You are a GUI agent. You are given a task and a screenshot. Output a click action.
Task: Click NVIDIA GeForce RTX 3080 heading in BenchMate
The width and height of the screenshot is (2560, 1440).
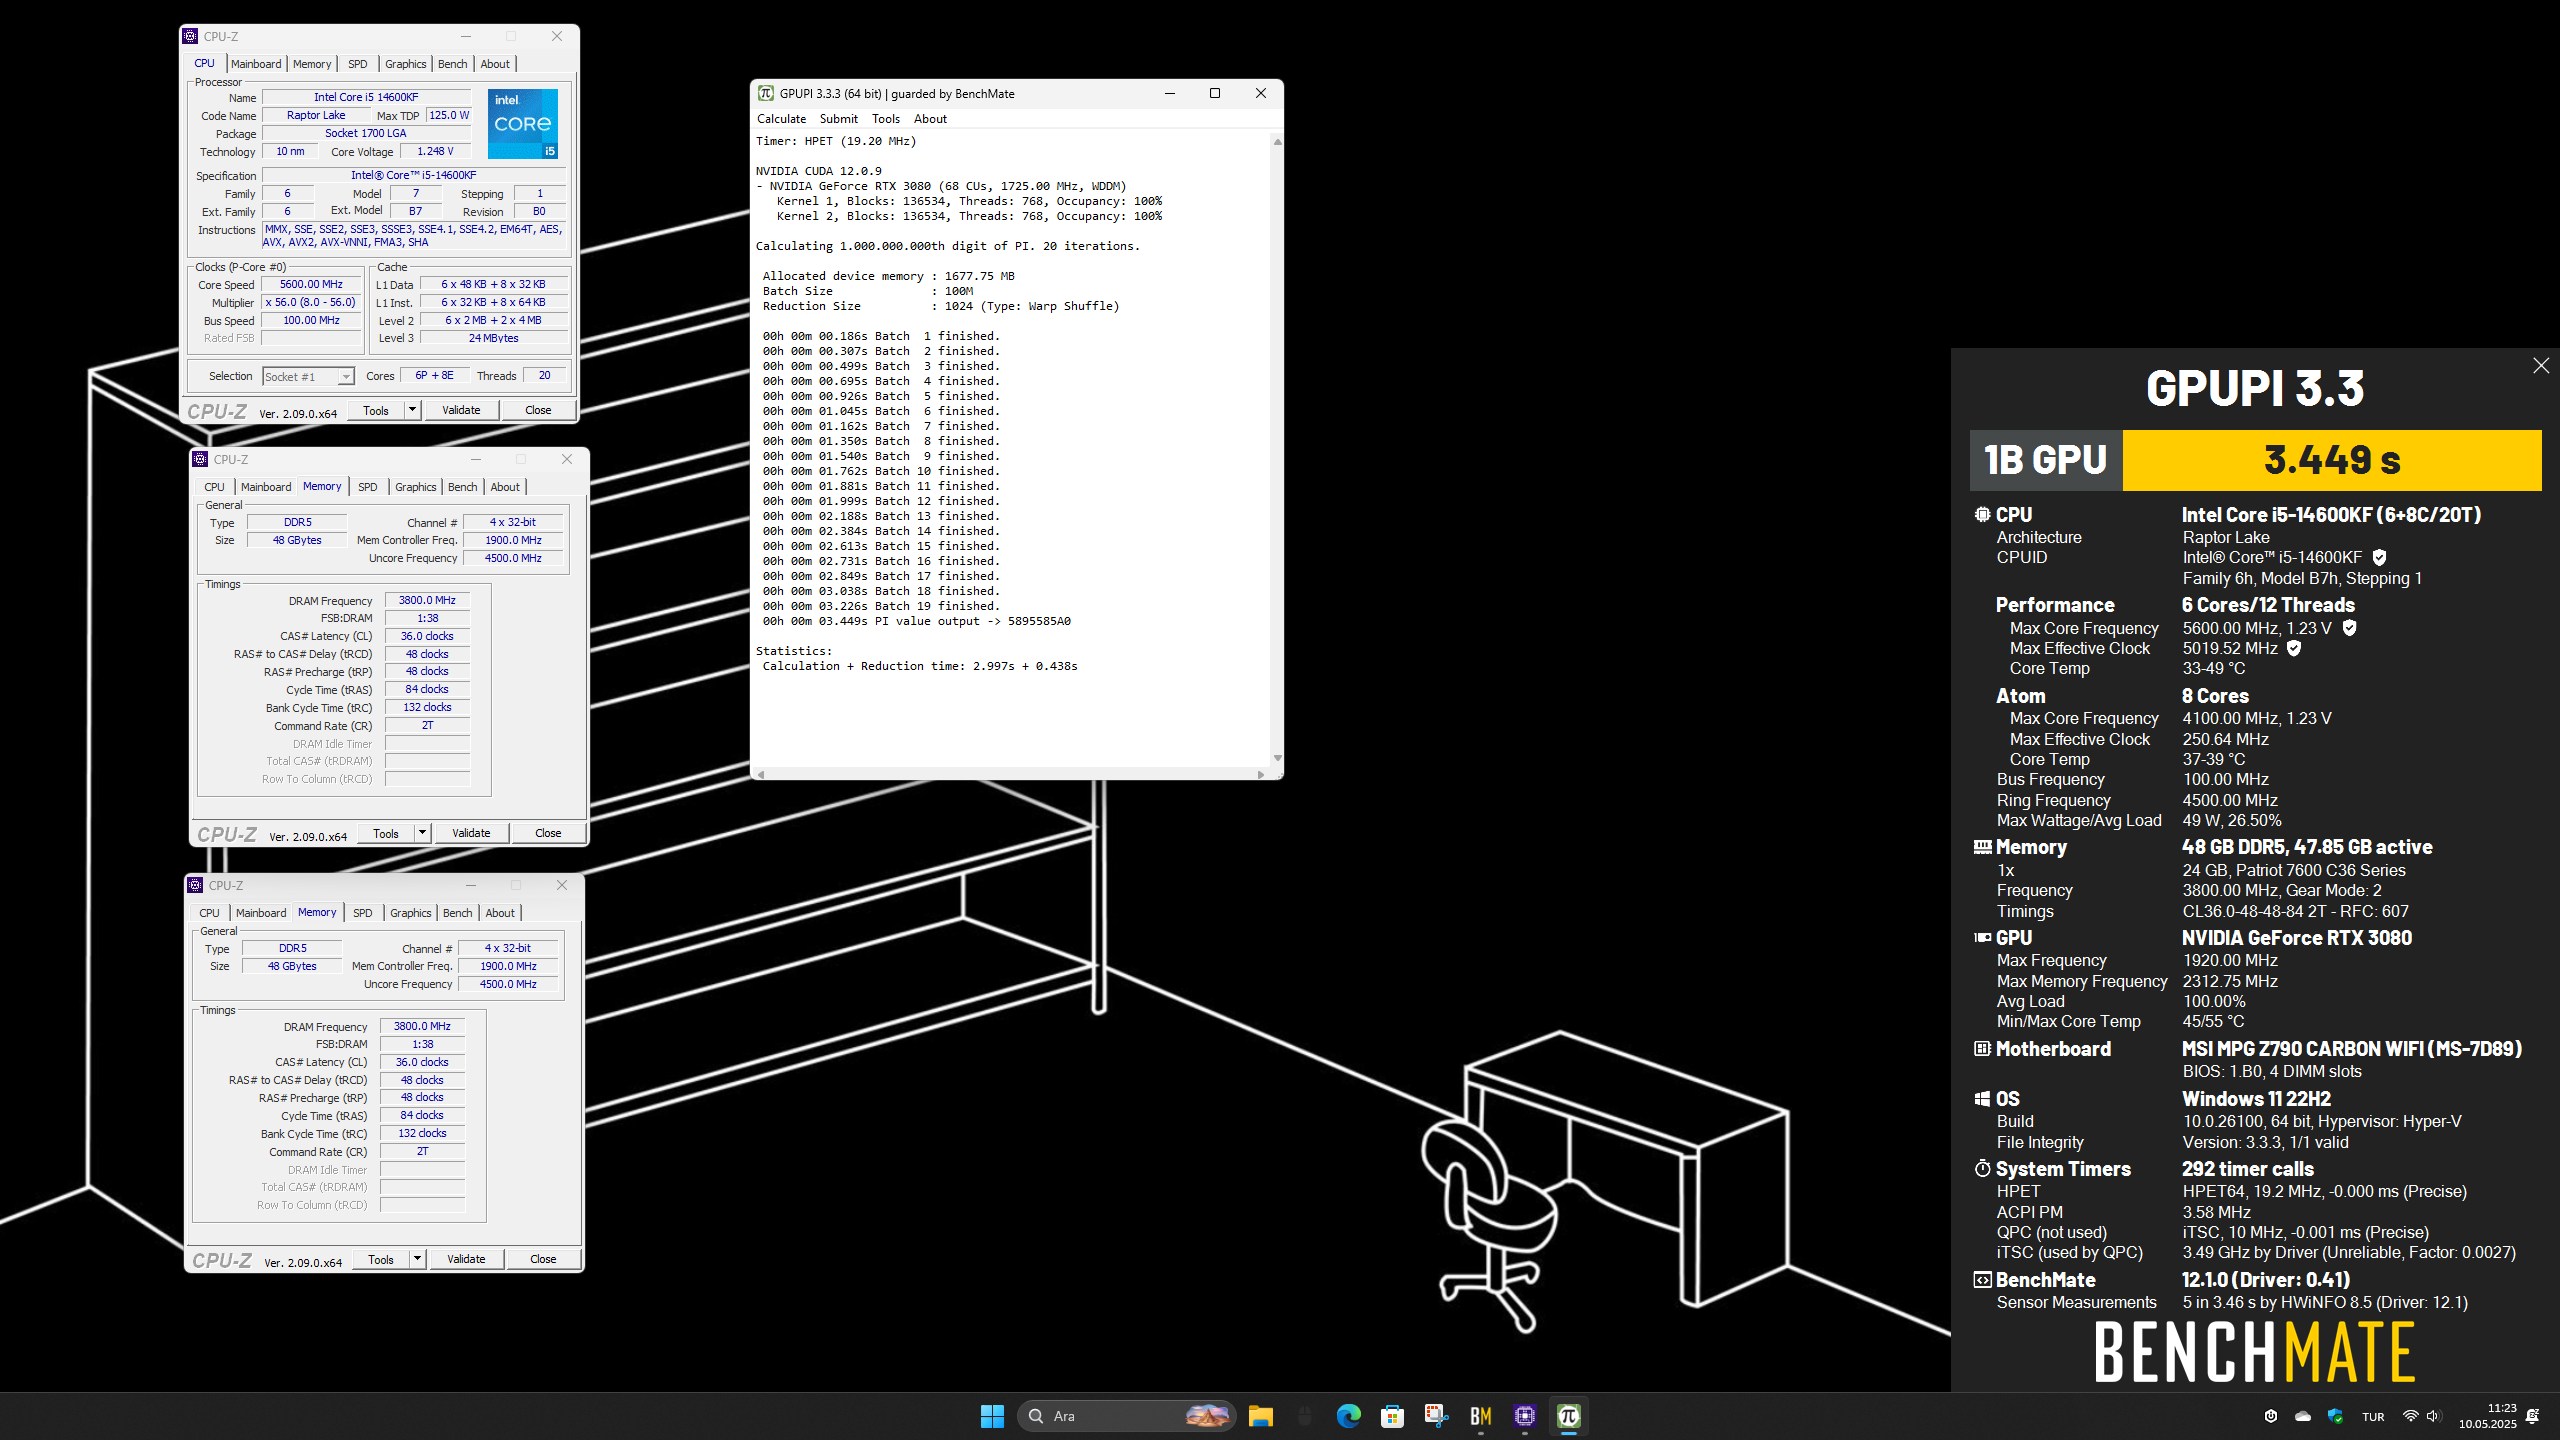2296,938
